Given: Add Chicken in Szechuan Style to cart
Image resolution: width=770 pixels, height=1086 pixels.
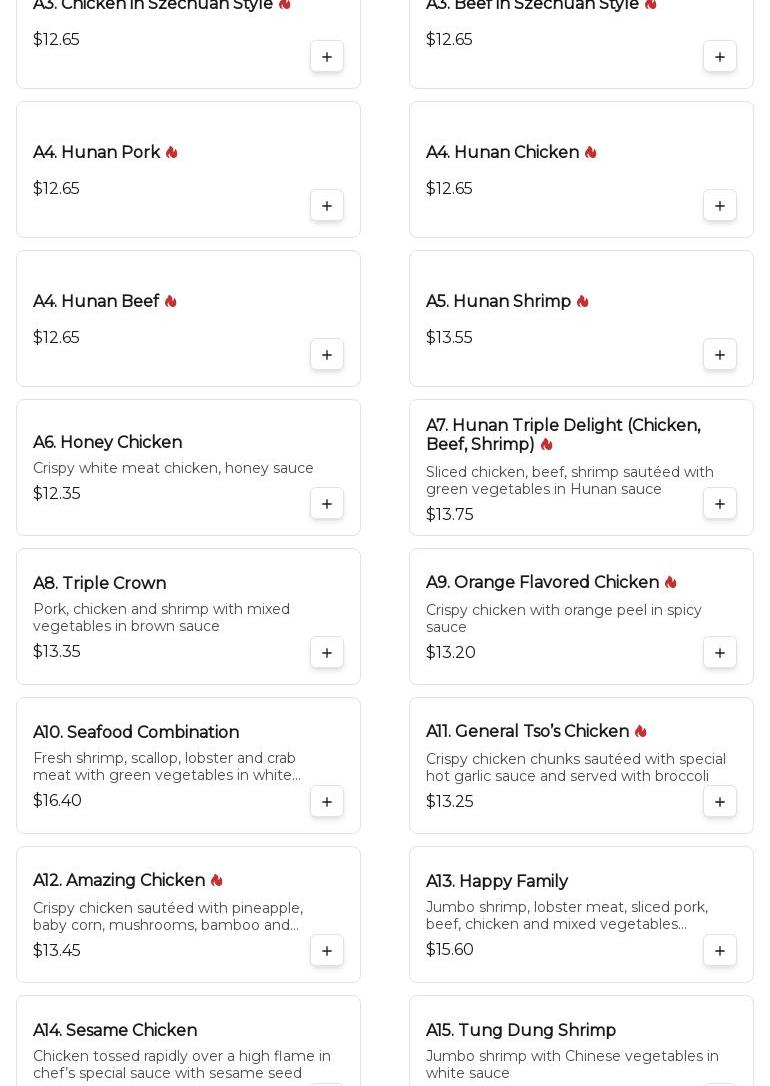Looking at the screenshot, I should [327, 57].
